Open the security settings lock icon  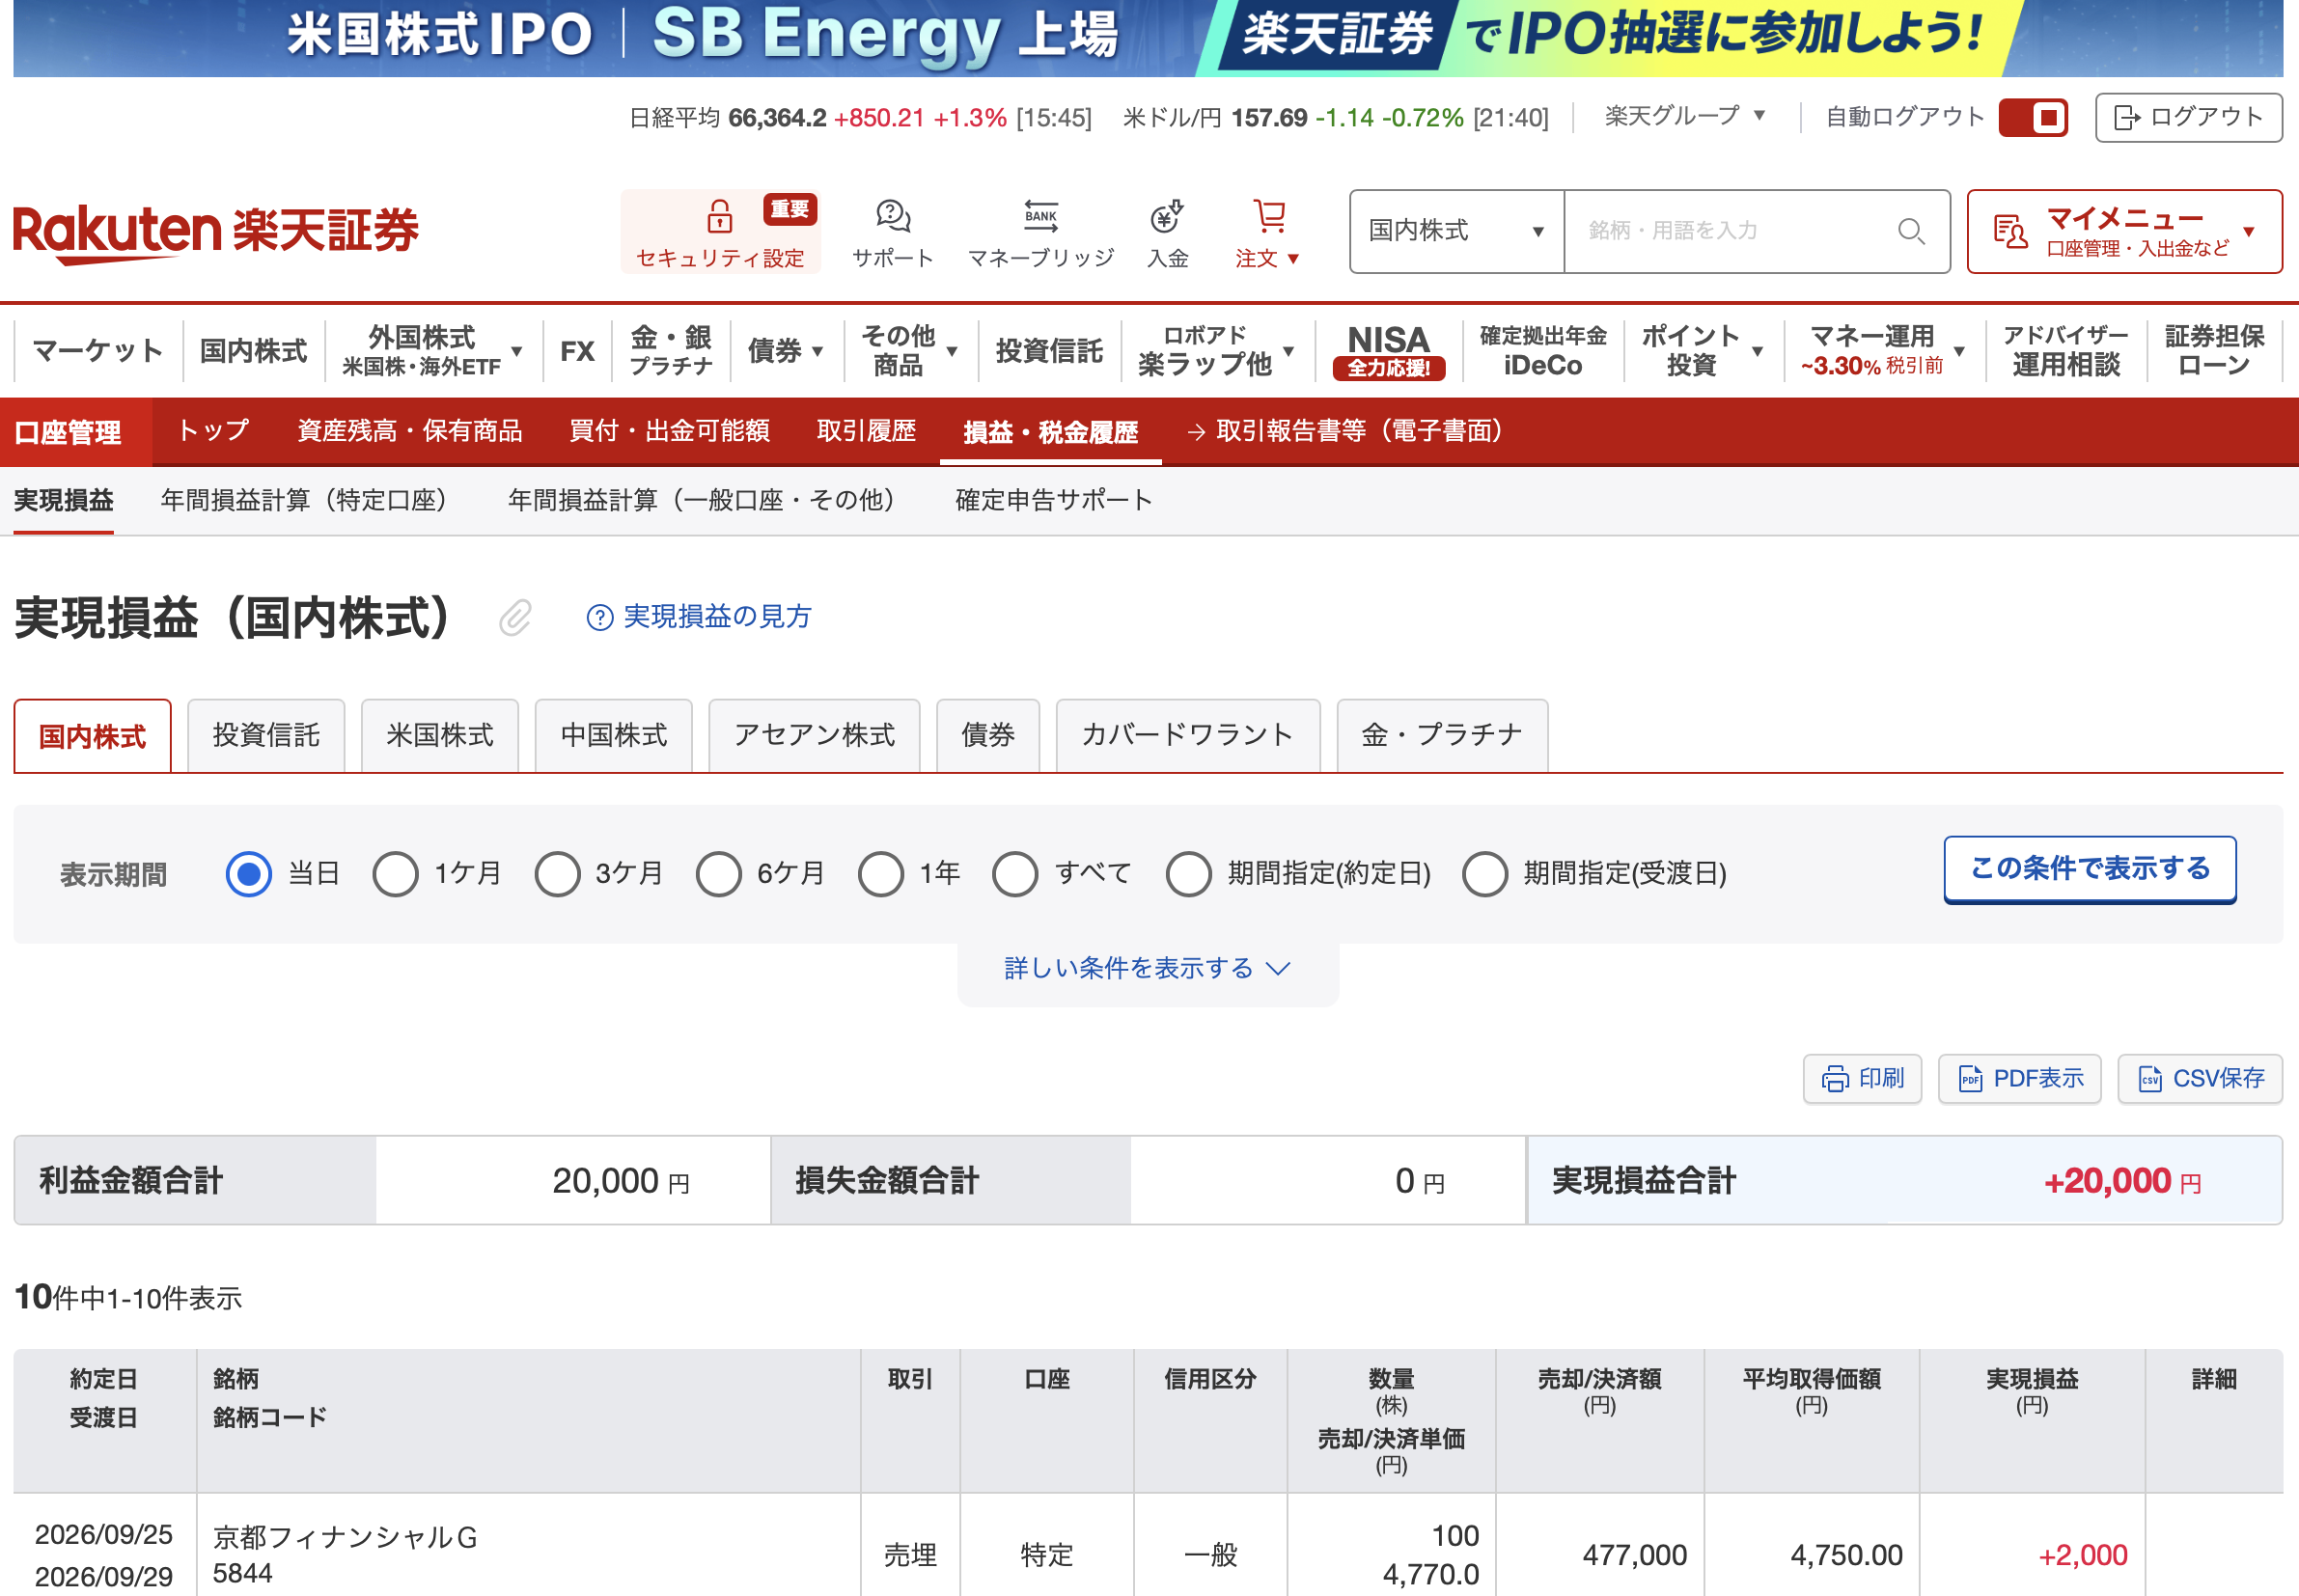click(719, 215)
